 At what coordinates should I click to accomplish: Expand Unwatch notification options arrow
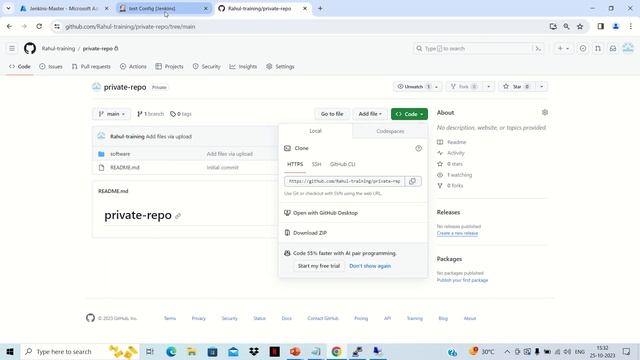click(x=436, y=87)
